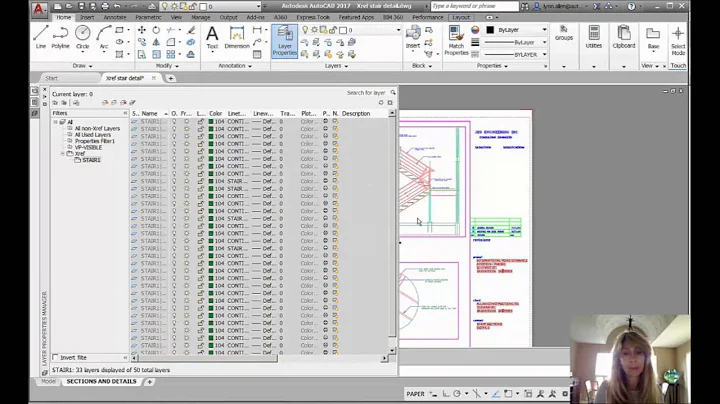
Task: Switch to the Manage ribbon tab
Action: (x=201, y=17)
